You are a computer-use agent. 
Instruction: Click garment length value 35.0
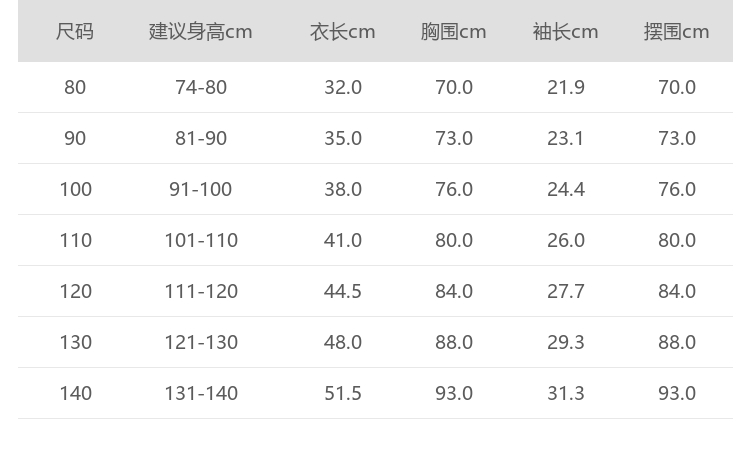coord(343,138)
